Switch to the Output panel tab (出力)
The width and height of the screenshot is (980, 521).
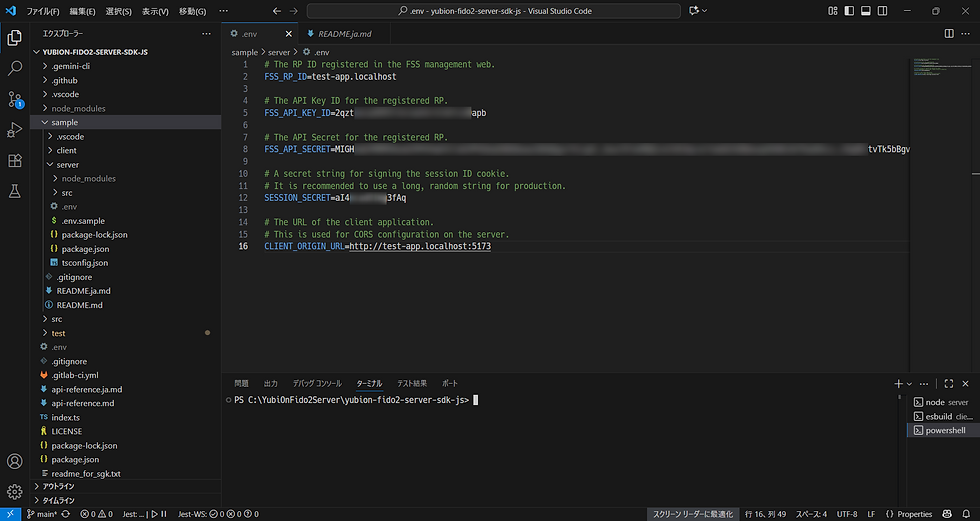271,384
